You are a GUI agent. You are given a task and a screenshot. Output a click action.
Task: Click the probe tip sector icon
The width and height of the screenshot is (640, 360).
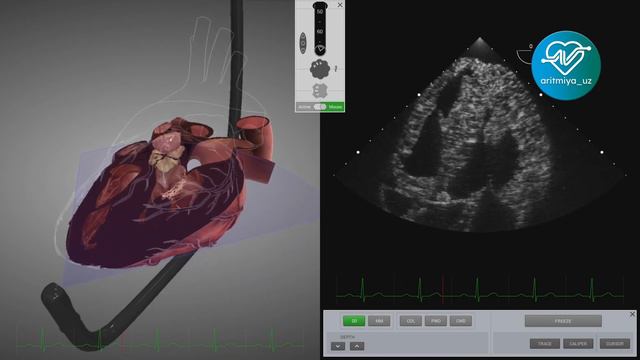point(320,49)
